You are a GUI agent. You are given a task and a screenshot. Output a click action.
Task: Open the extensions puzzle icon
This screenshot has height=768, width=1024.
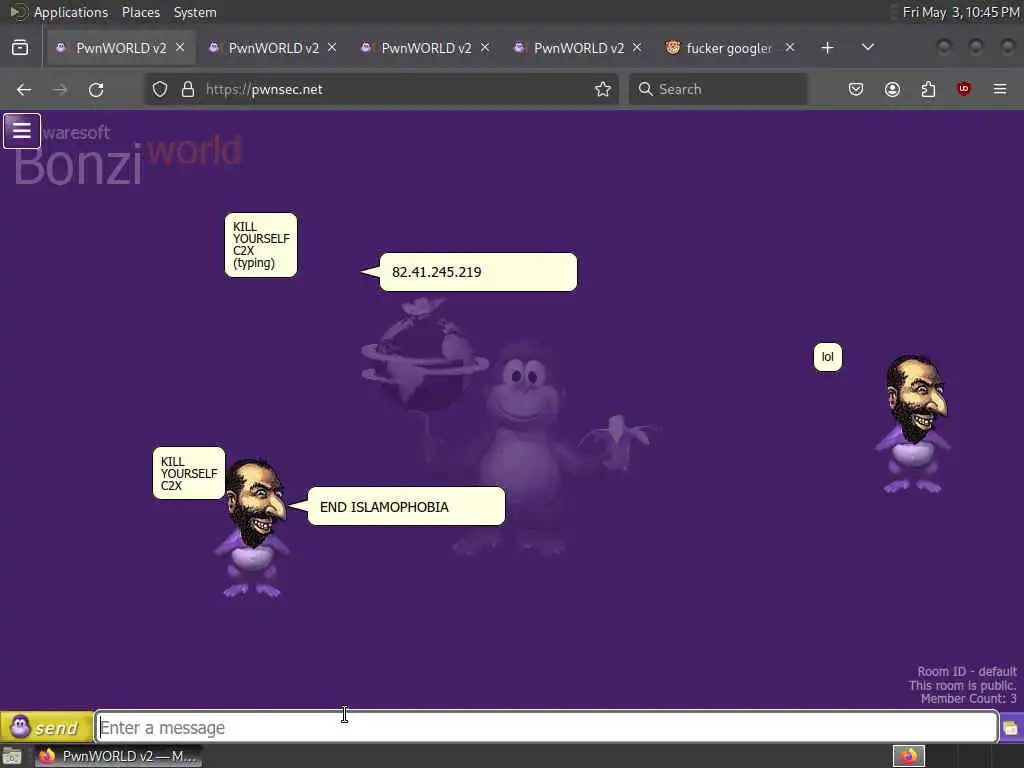coord(928,89)
